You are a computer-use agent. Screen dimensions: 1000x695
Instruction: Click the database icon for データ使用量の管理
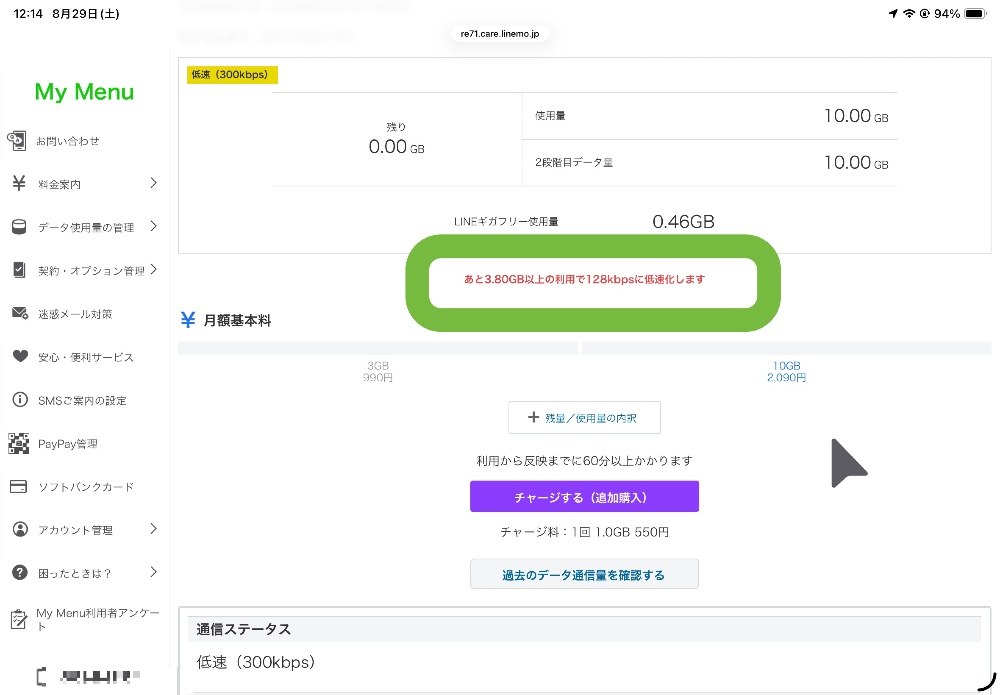coord(19,227)
